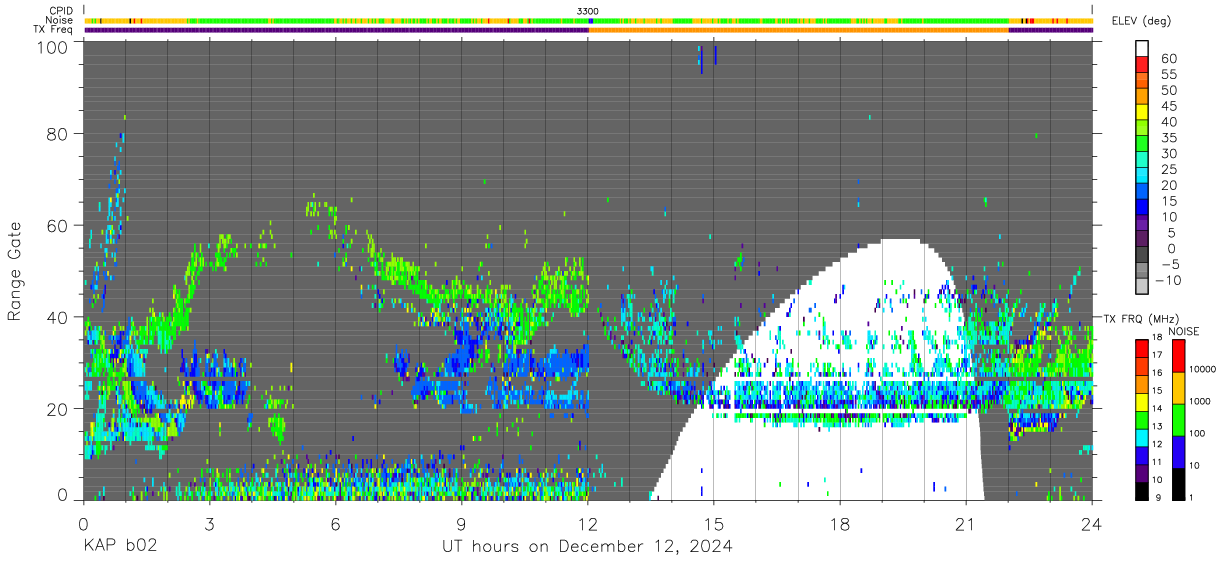Click the red top swatch of NOISE colorbar
Image resolution: width=1228 pixels, height=567 pixels.
coord(1179,355)
